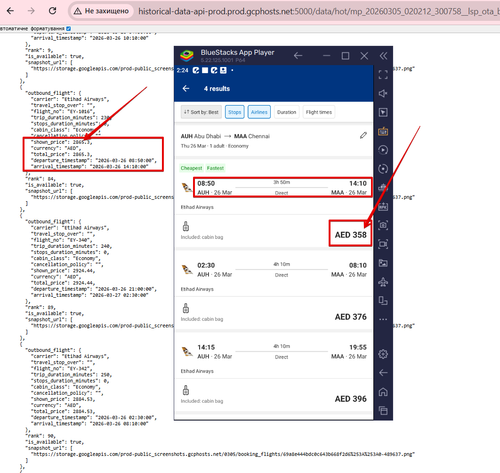Screen dimensions: 500x473
Task: Open BlueStacks settings gear
Action: [x=383, y=354]
